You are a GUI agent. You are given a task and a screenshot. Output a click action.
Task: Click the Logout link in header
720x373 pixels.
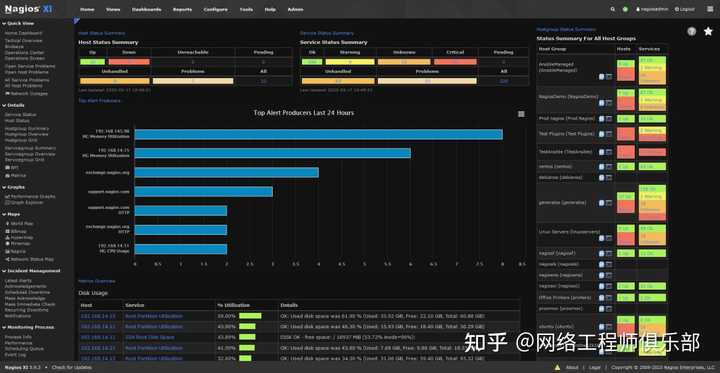(x=685, y=9)
